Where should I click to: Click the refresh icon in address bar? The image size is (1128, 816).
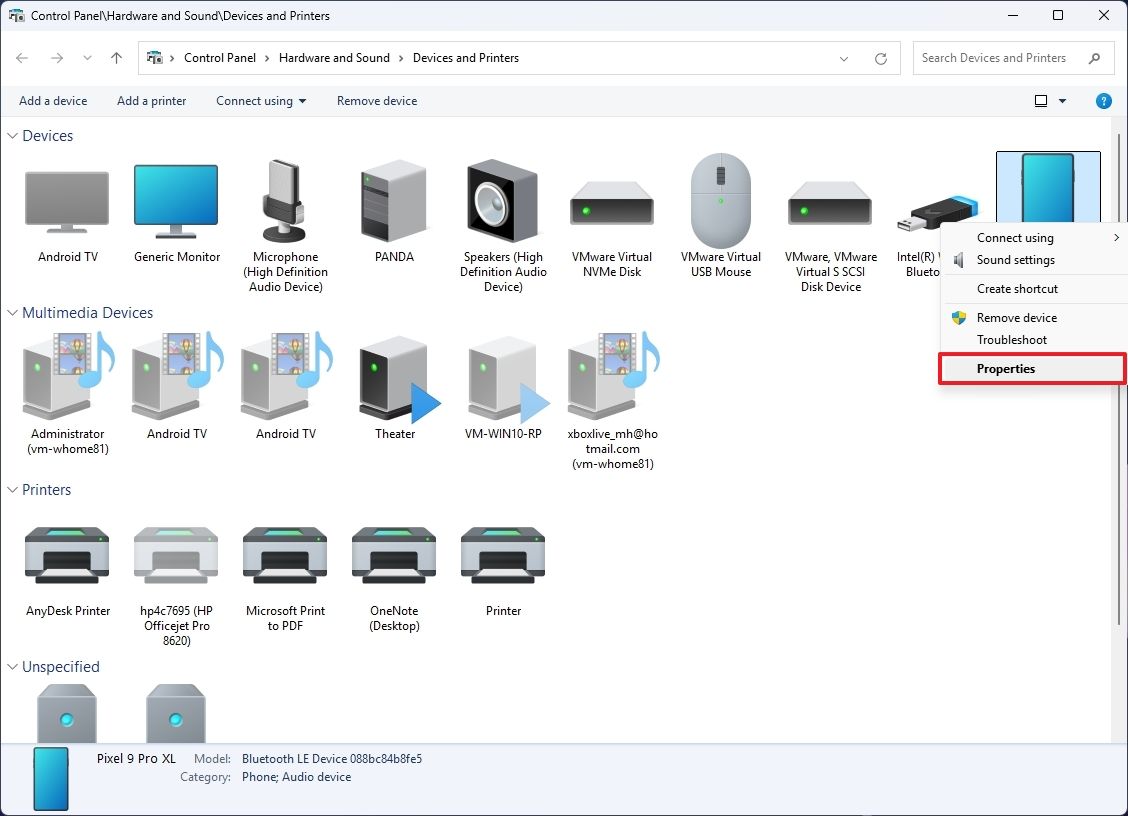(x=880, y=58)
